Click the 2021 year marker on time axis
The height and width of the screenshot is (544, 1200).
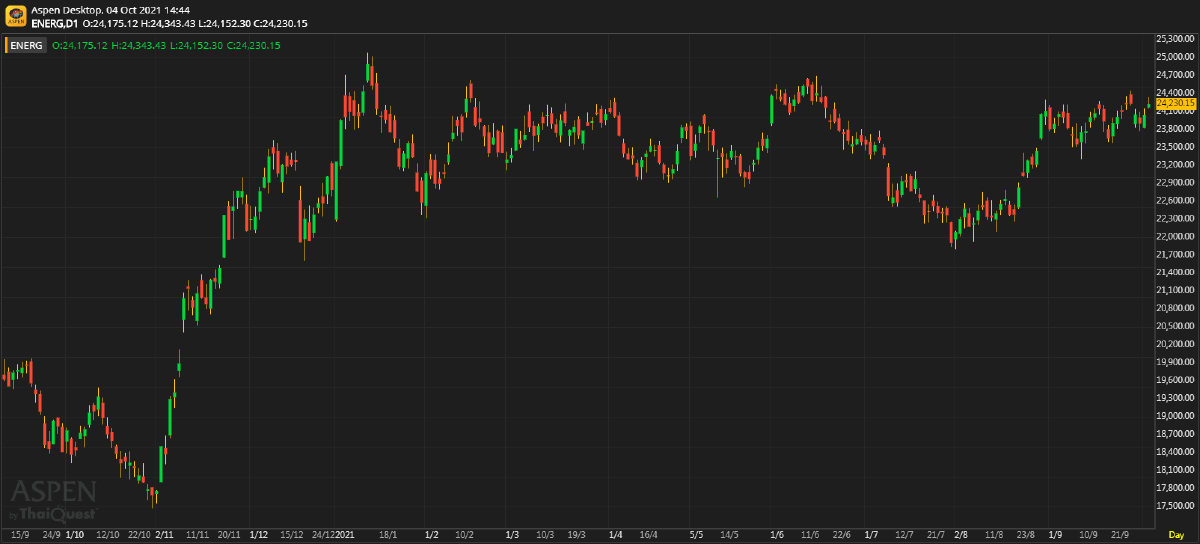tap(345, 535)
